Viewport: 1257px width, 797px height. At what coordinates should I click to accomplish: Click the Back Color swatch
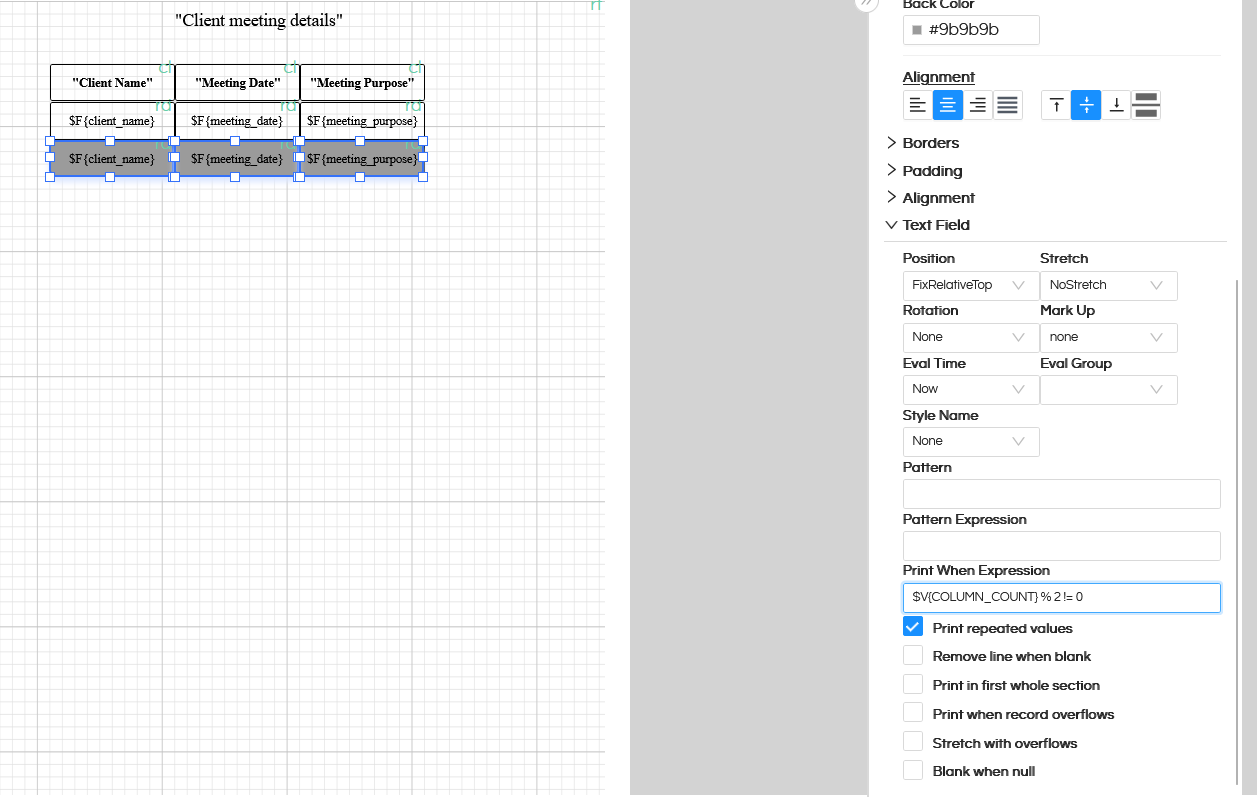click(916, 30)
